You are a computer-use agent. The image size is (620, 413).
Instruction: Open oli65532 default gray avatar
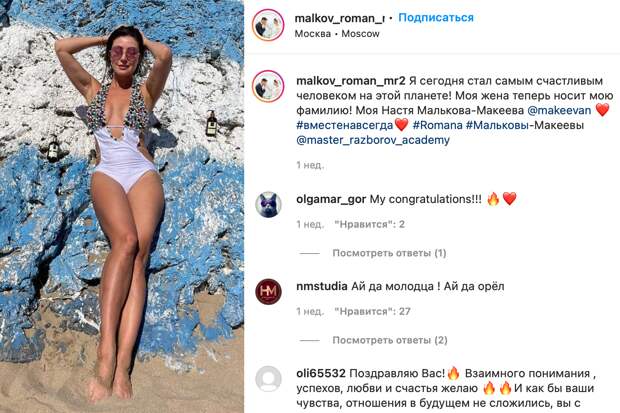click(x=268, y=379)
